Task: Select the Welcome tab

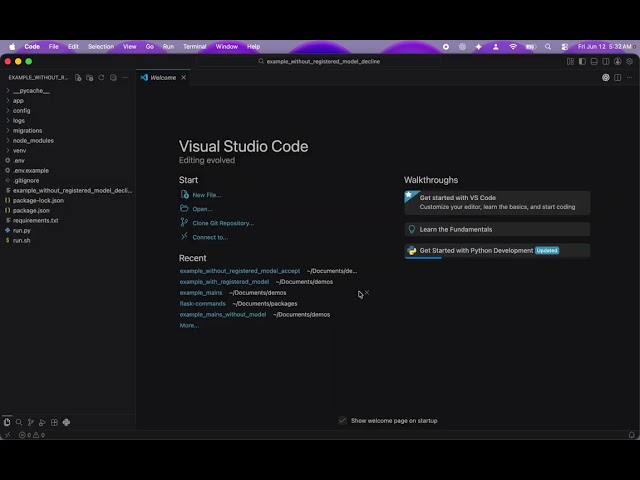Action: (163, 78)
